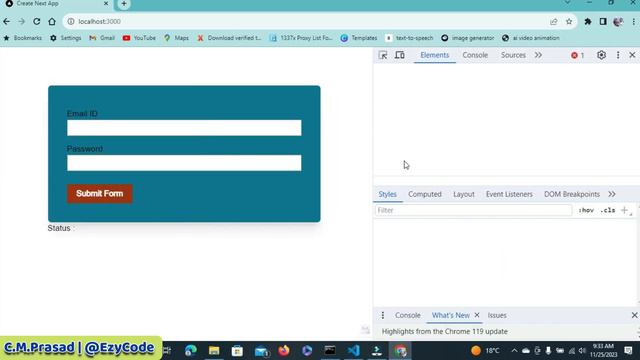Viewport: 640px width, 360px height.
Task: Open DevTools settings gear
Action: (601, 55)
